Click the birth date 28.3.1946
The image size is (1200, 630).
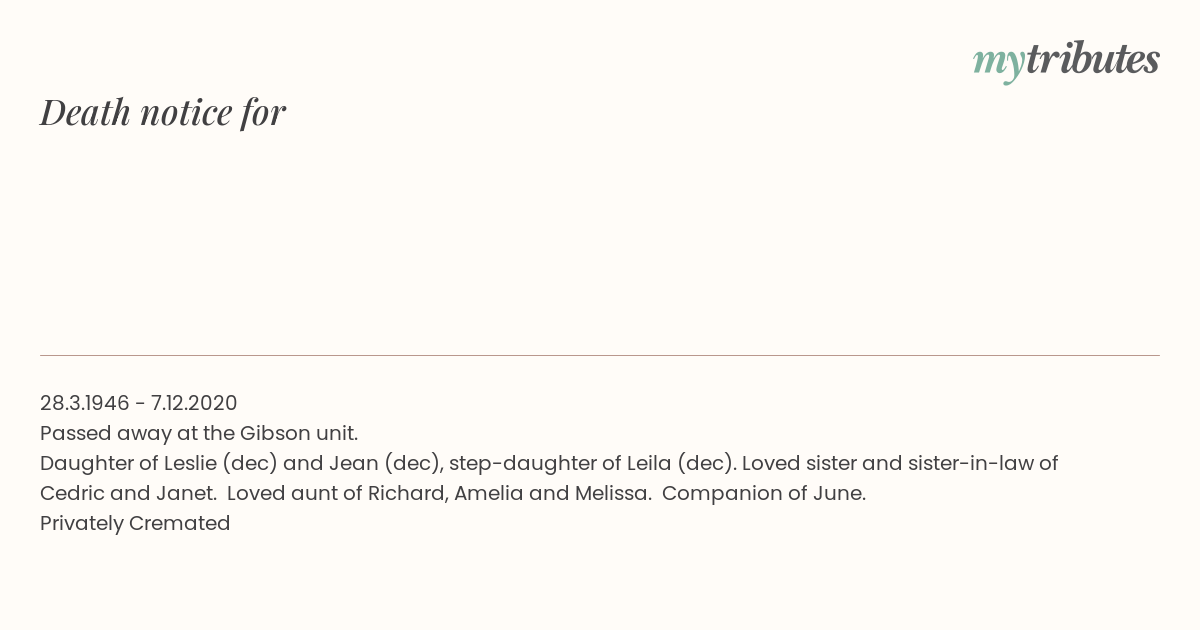point(85,403)
